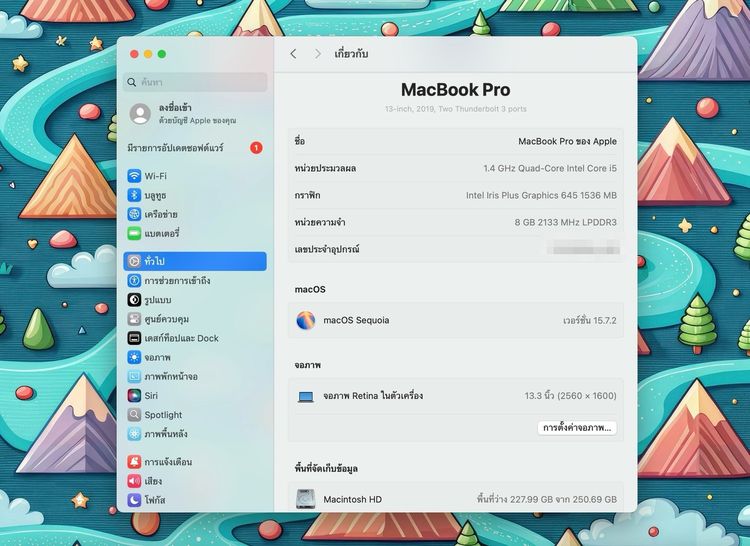
Task: Open Focus (โฟกัส) moon icon
Action: [x=134, y=500]
